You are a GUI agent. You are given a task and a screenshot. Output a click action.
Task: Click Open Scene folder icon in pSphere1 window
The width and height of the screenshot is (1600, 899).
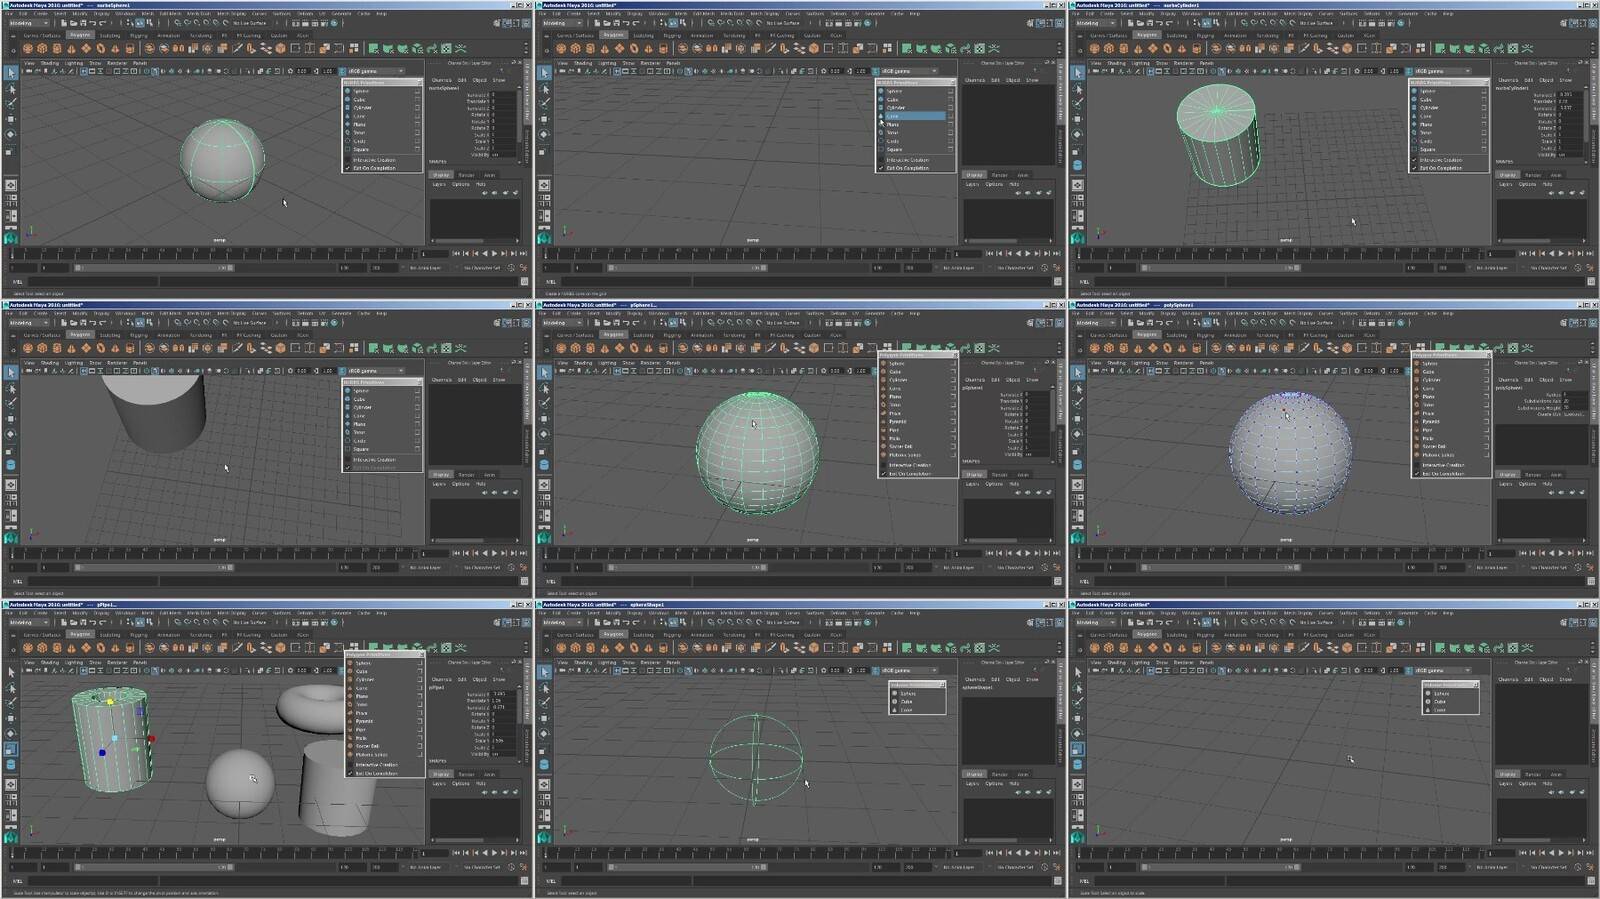pos(606,323)
